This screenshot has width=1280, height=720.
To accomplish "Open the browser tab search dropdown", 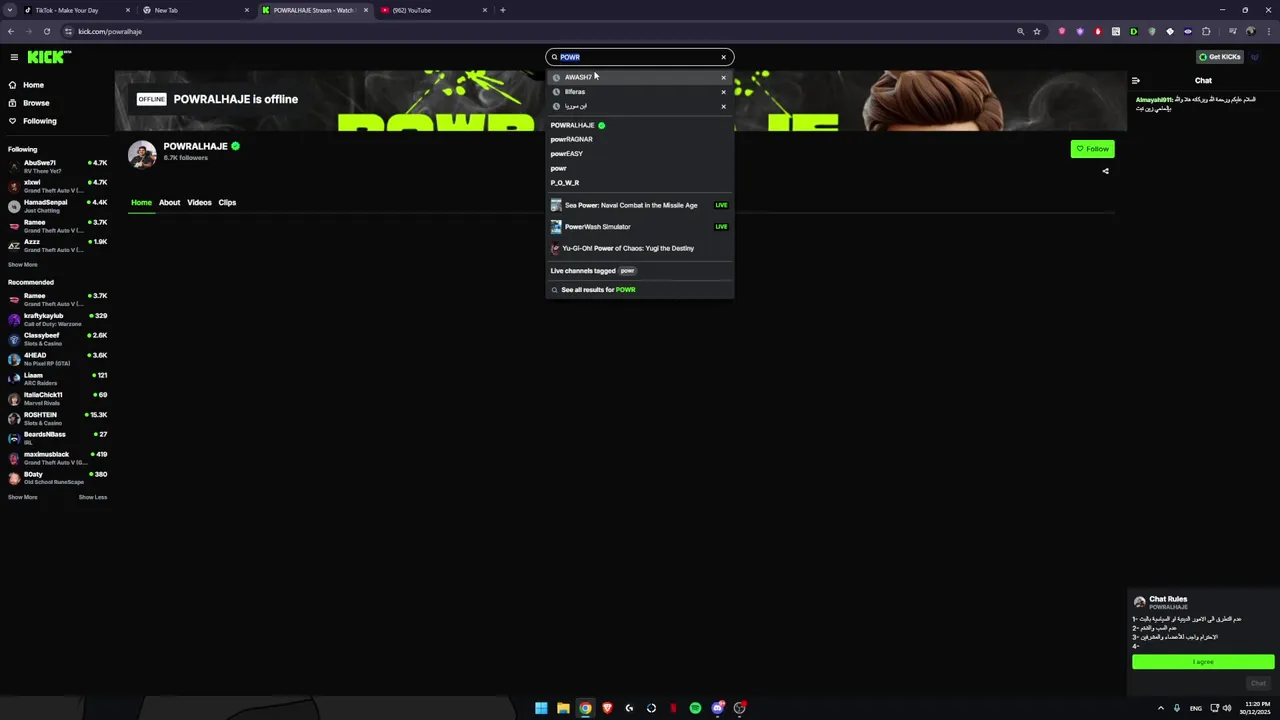I will [9, 10].
